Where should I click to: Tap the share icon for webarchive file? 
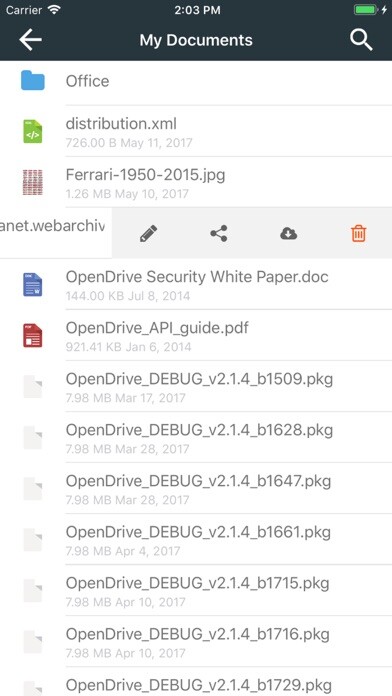click(x=218, y=233)
